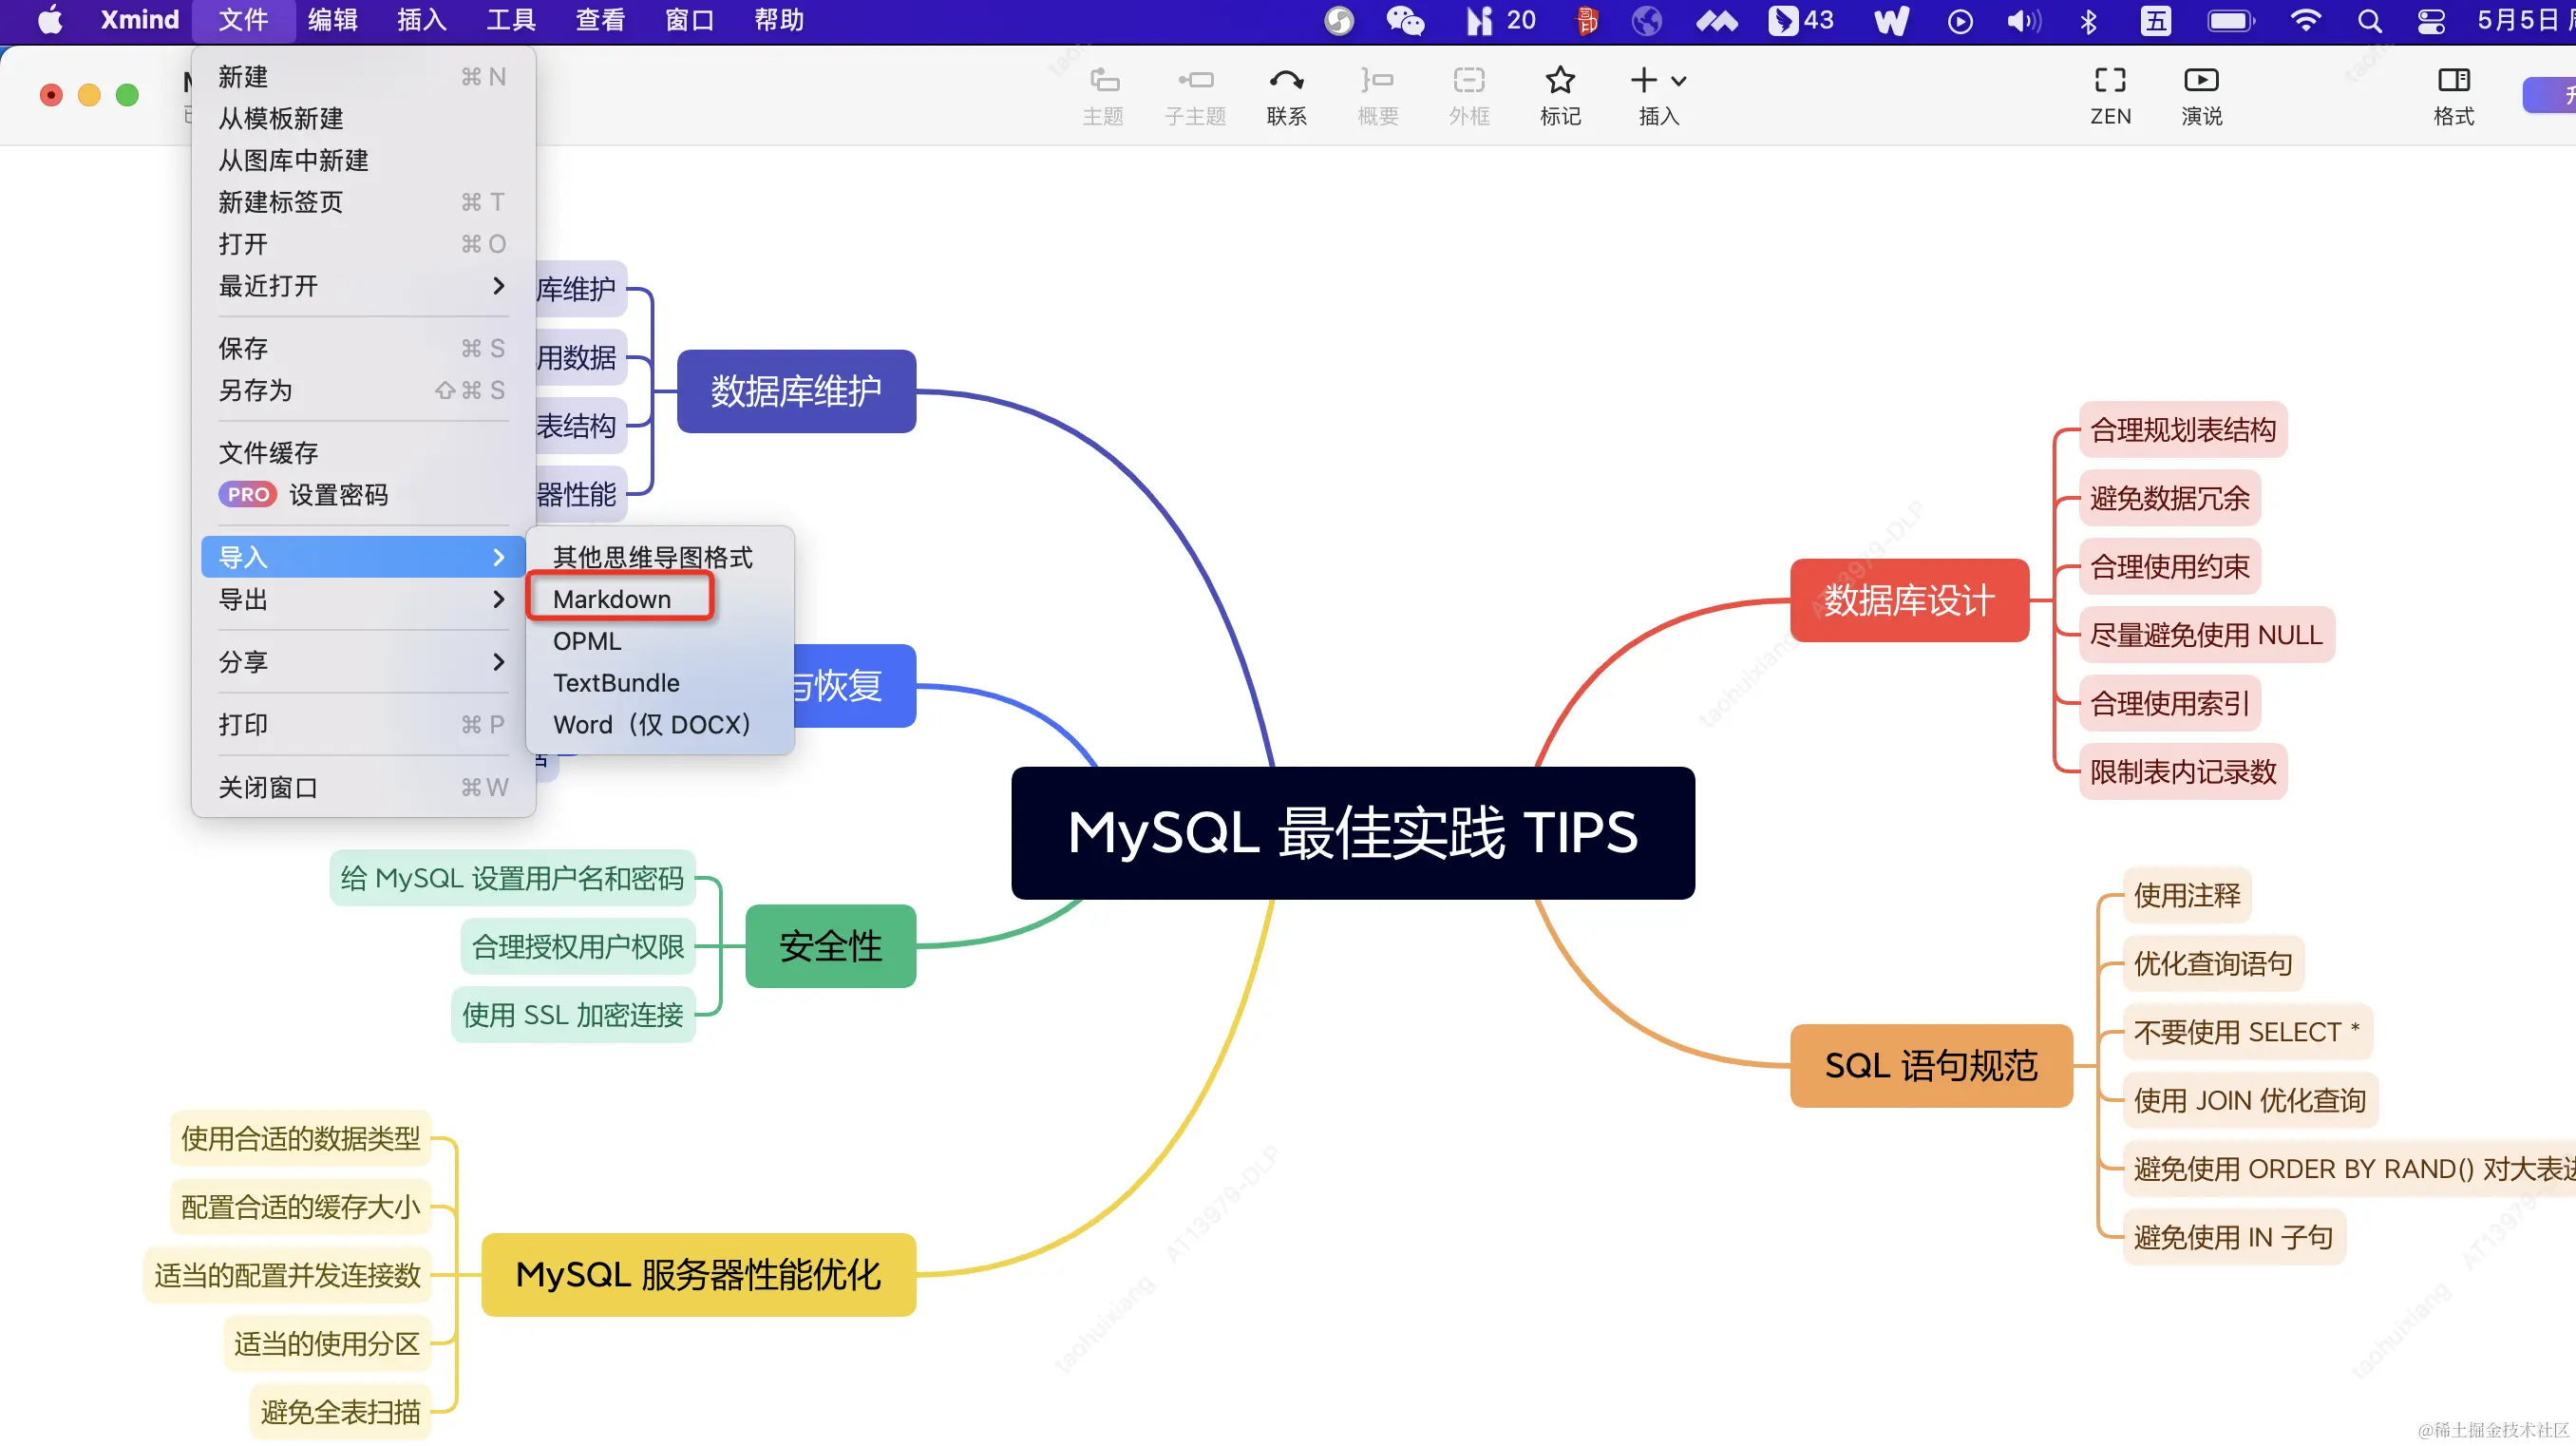
Task: Select the 安全性 green topic
Action: [831, 946]
